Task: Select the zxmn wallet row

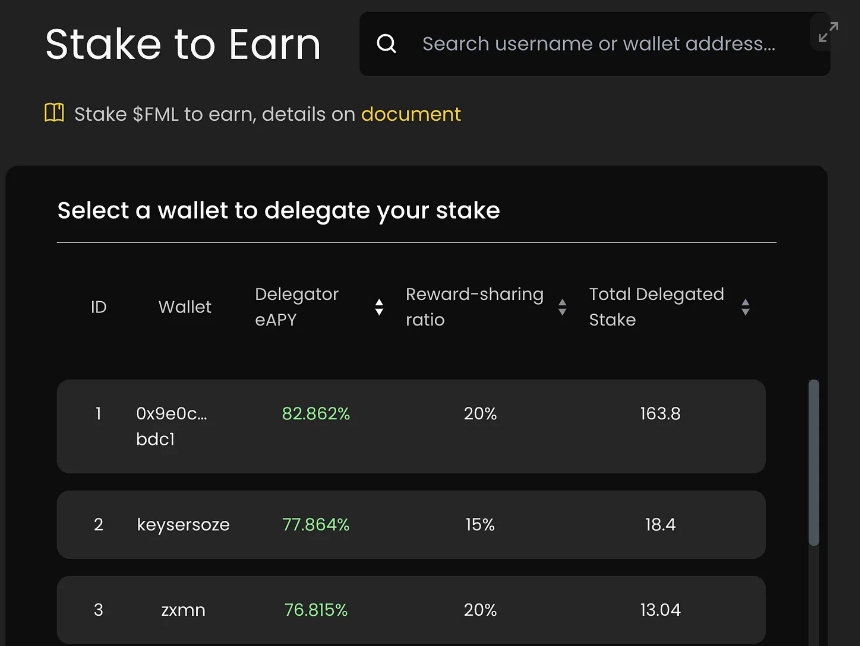Action: [x=411, y=610]
